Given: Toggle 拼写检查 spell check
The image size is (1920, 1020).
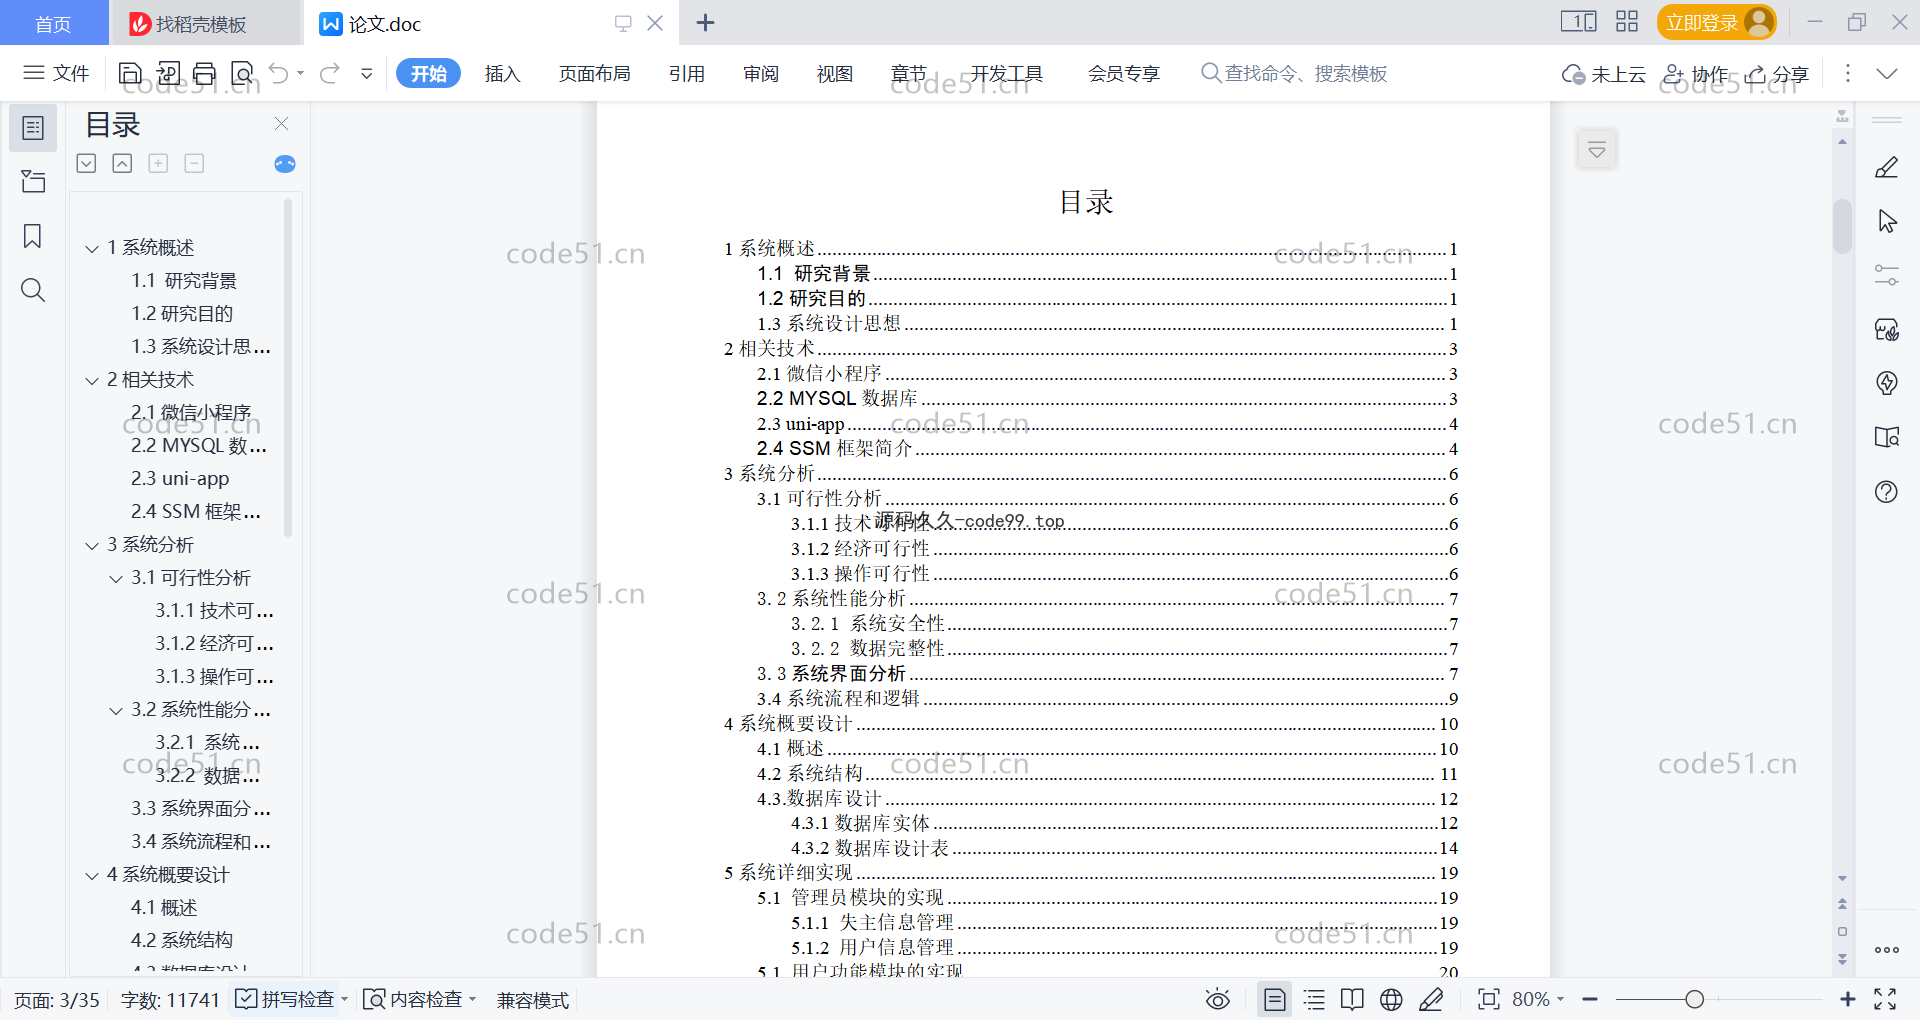Looking at the screenshot, I should 285,999.
